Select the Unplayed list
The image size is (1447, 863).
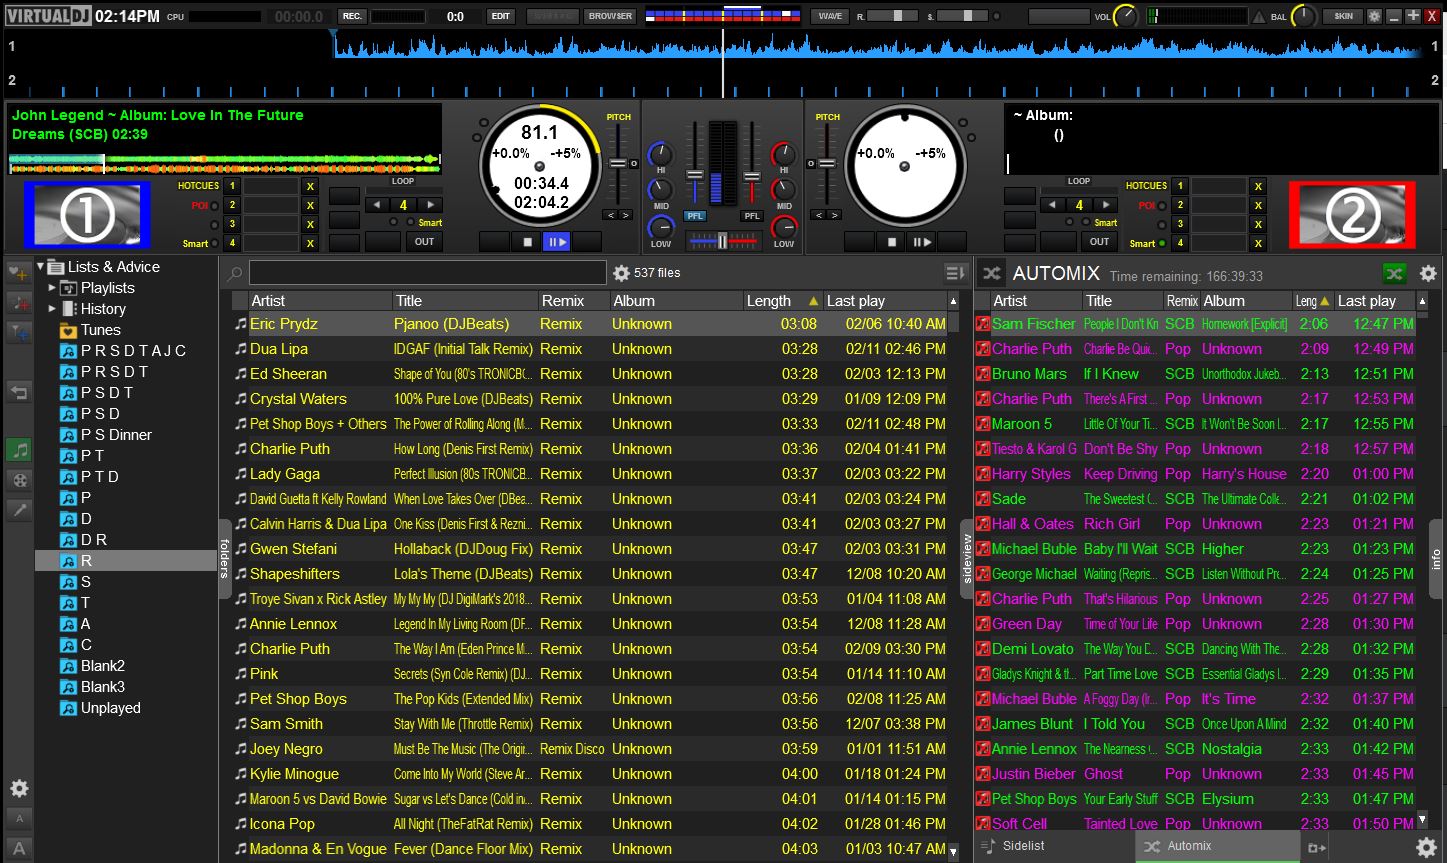tap(111, 708)
